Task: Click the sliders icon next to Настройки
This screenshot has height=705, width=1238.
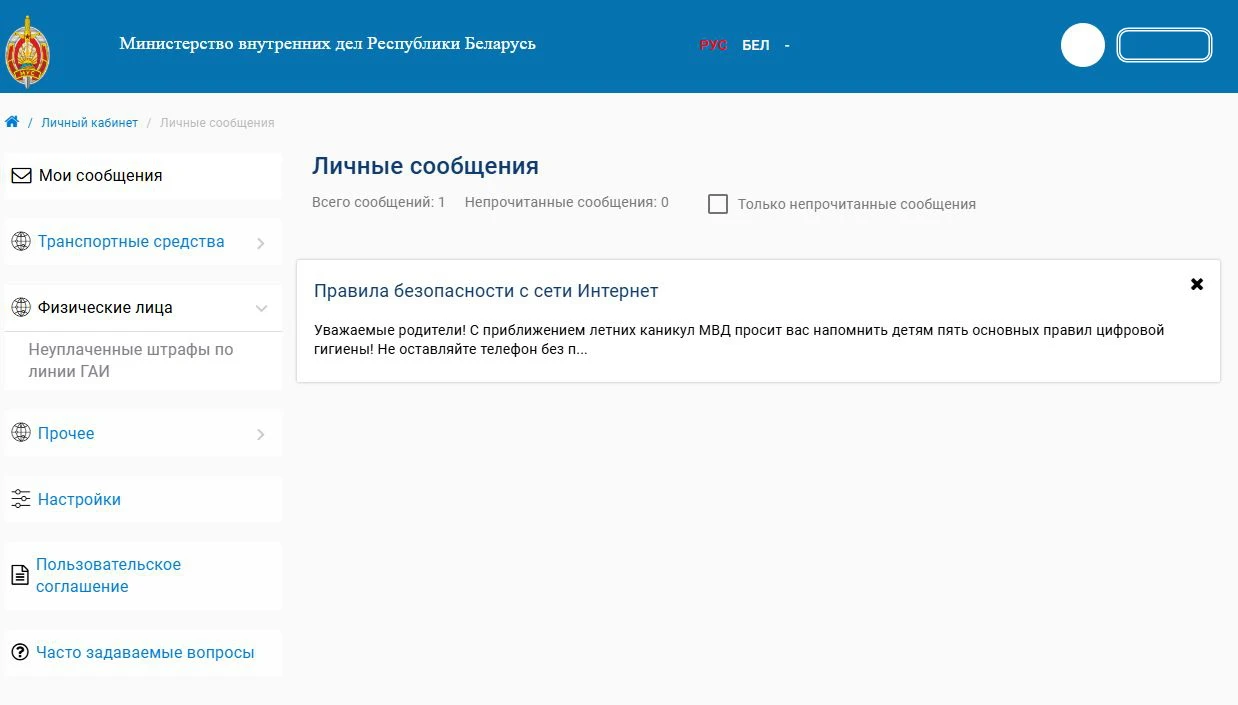Action: coord(21,499)
